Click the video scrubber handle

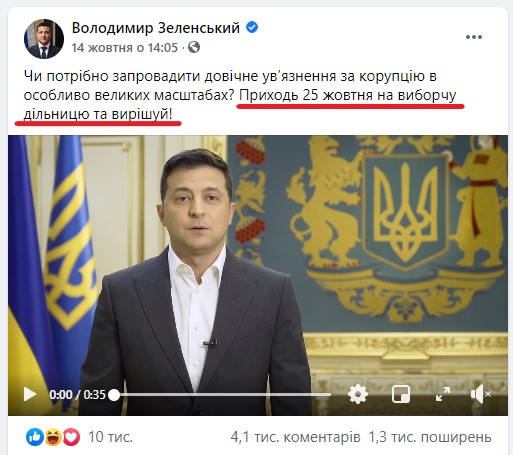[x=114, y=395]
